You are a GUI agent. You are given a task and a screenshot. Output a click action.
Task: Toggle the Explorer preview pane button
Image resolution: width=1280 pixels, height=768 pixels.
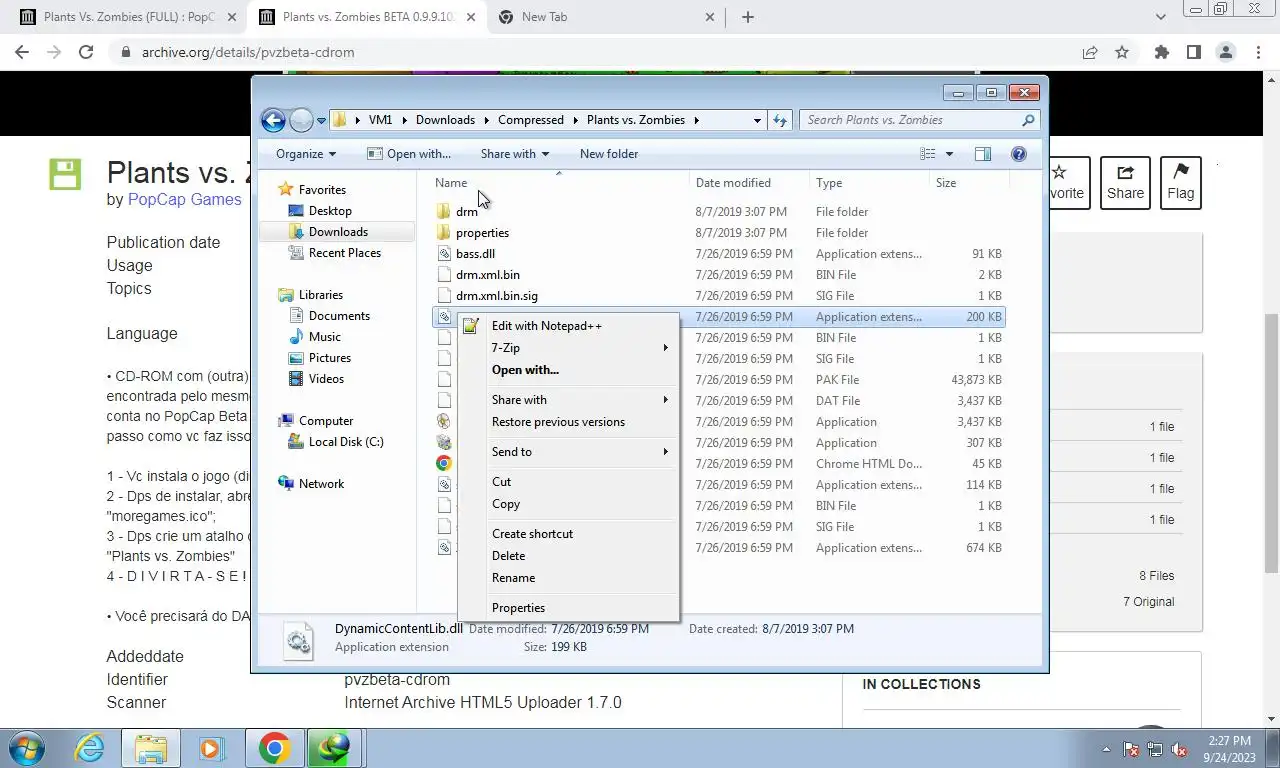coord(983,154)
